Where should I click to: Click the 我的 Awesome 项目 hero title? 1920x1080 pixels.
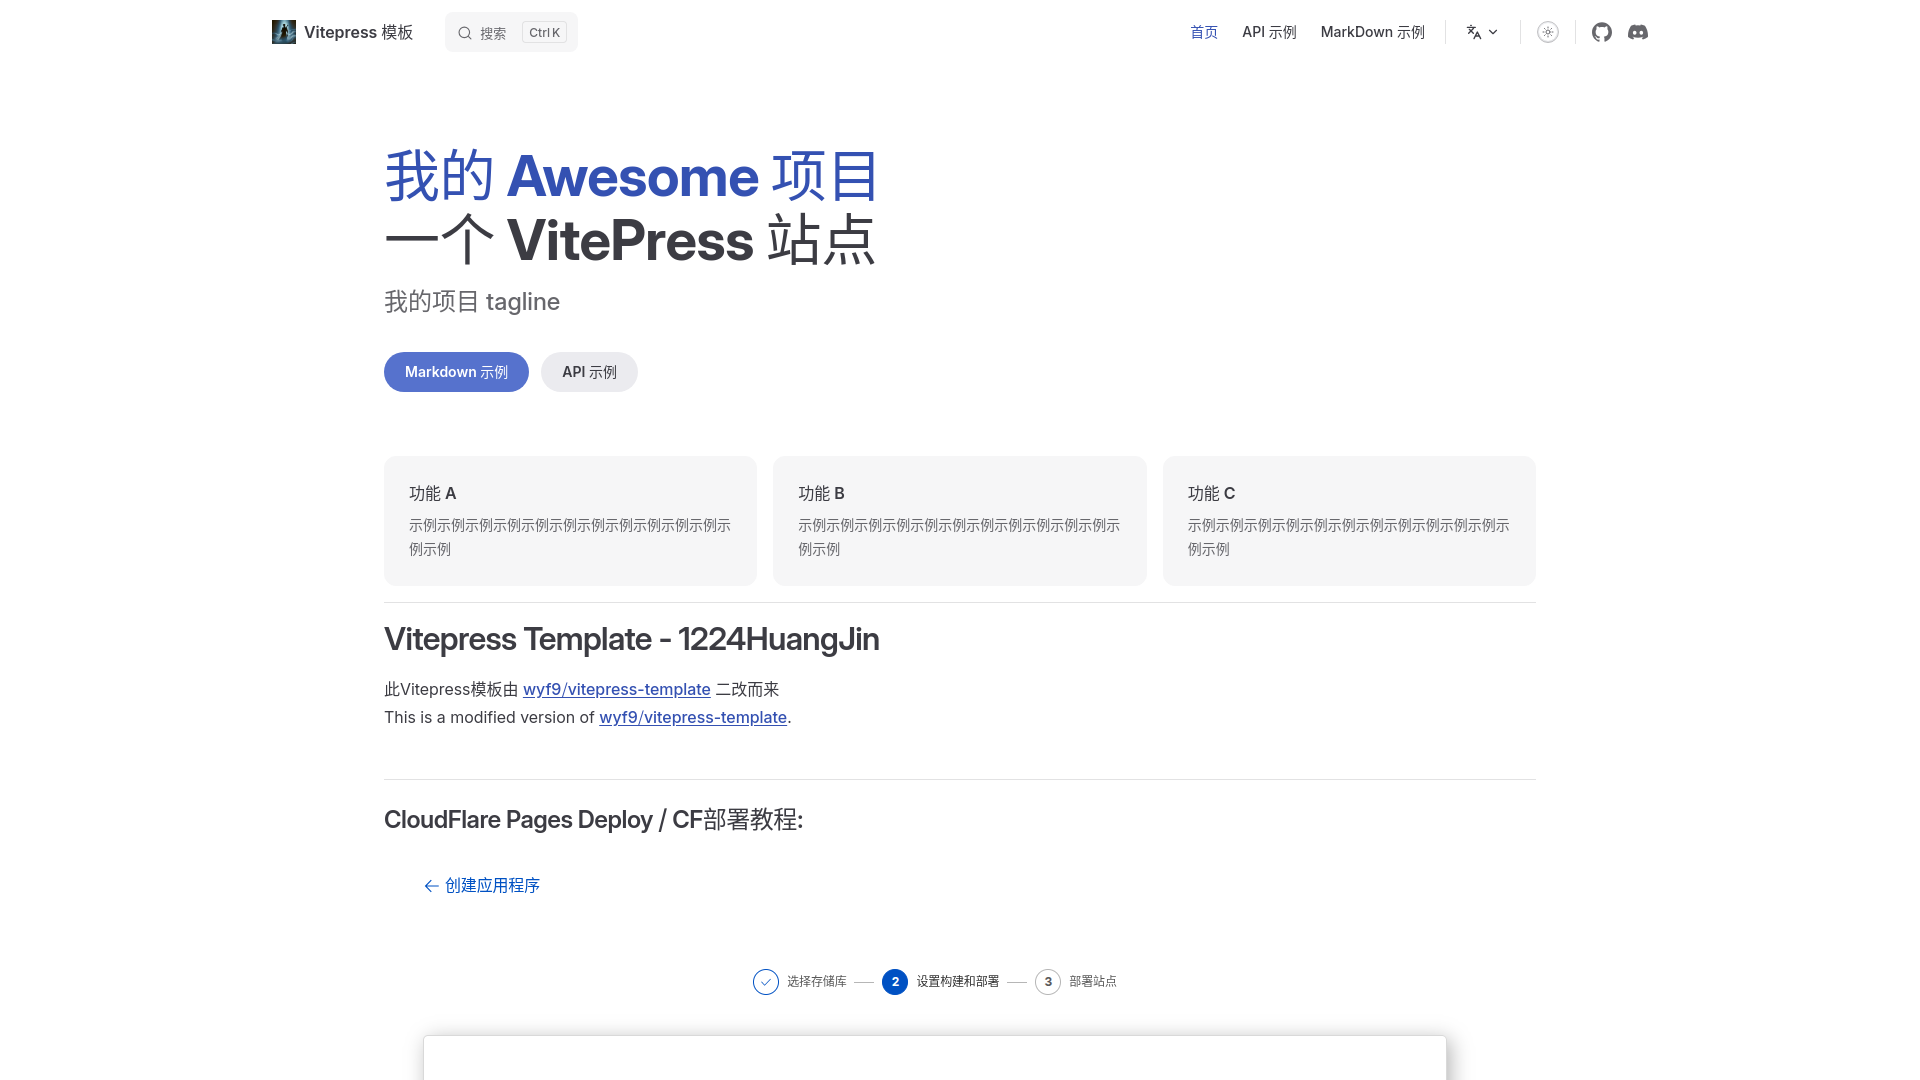pyautogui.click(x=632, y=176)
